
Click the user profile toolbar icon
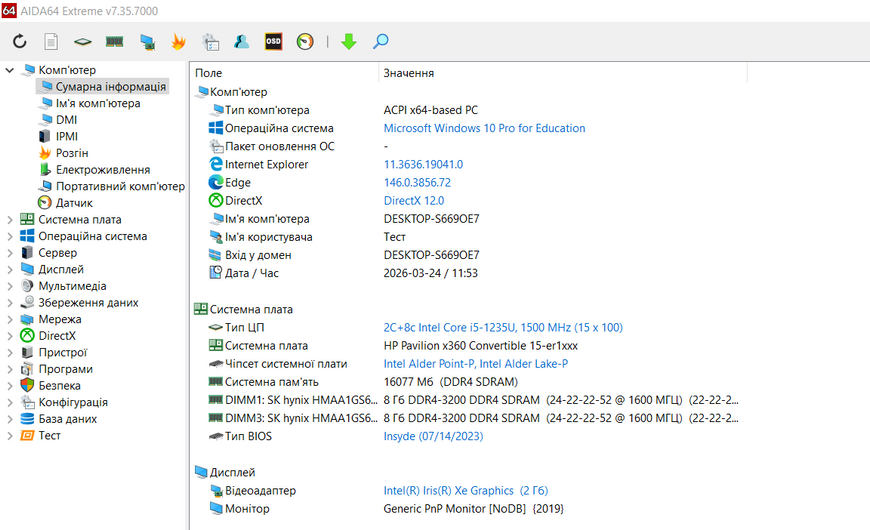click(x=241, y=42)
